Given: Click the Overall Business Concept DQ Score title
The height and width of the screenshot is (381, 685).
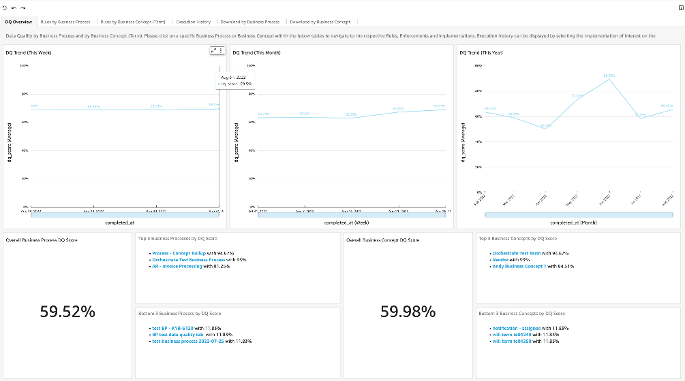Looking at the screenshot, I should (x=383, y=240).
